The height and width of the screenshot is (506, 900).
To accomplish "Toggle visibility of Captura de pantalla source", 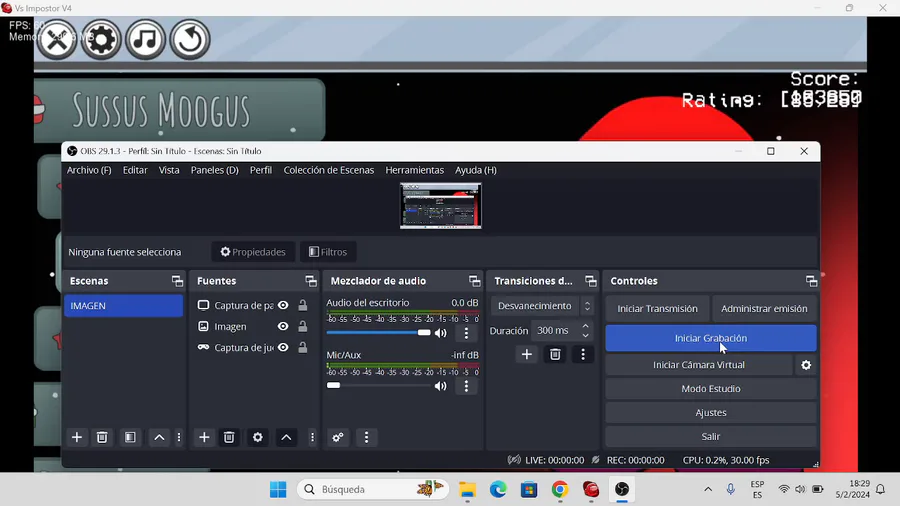I will tap(283, 305).
